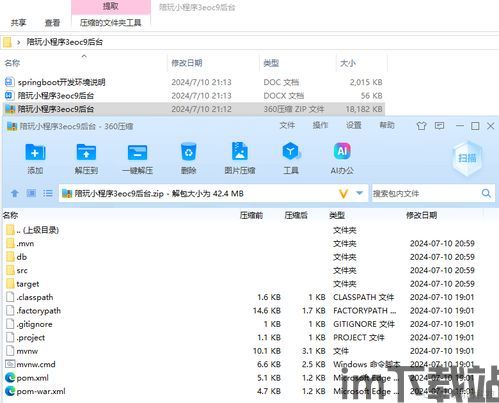This screenshot has width=499, height=403.
Task: Click the Word icon of springboot开发环境说明
Action: tap(10, 82)
